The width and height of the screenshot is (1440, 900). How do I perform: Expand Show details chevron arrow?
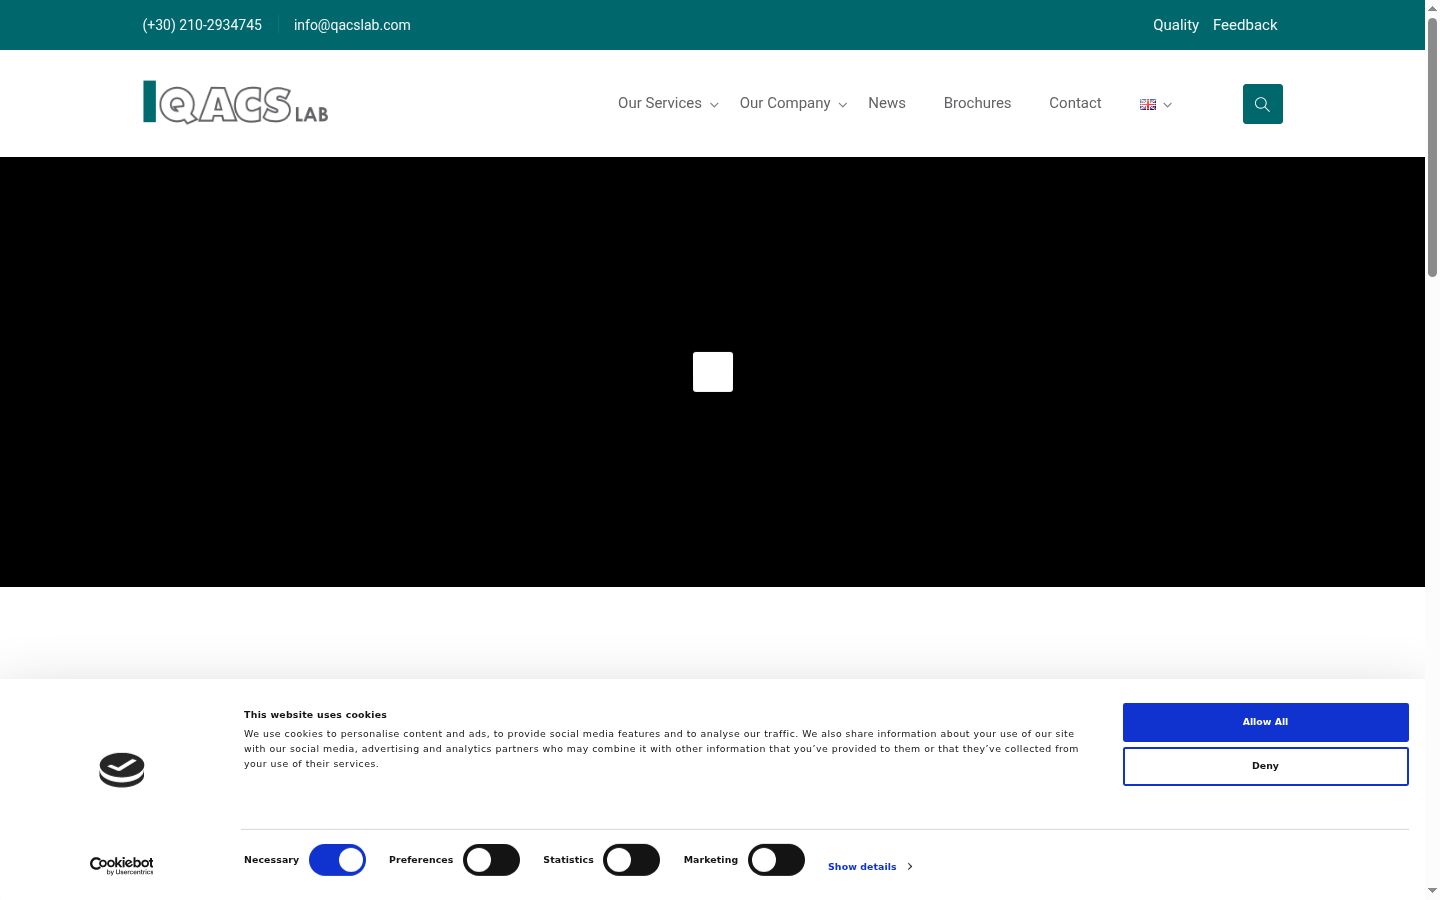pyautogui.click(x=909, y=867)
